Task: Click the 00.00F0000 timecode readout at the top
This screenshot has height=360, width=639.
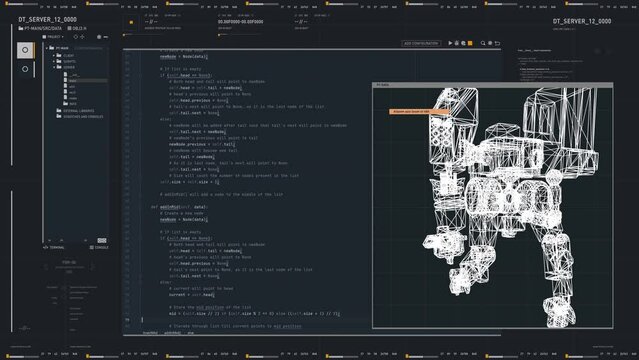Action: (x=240, y=22)
